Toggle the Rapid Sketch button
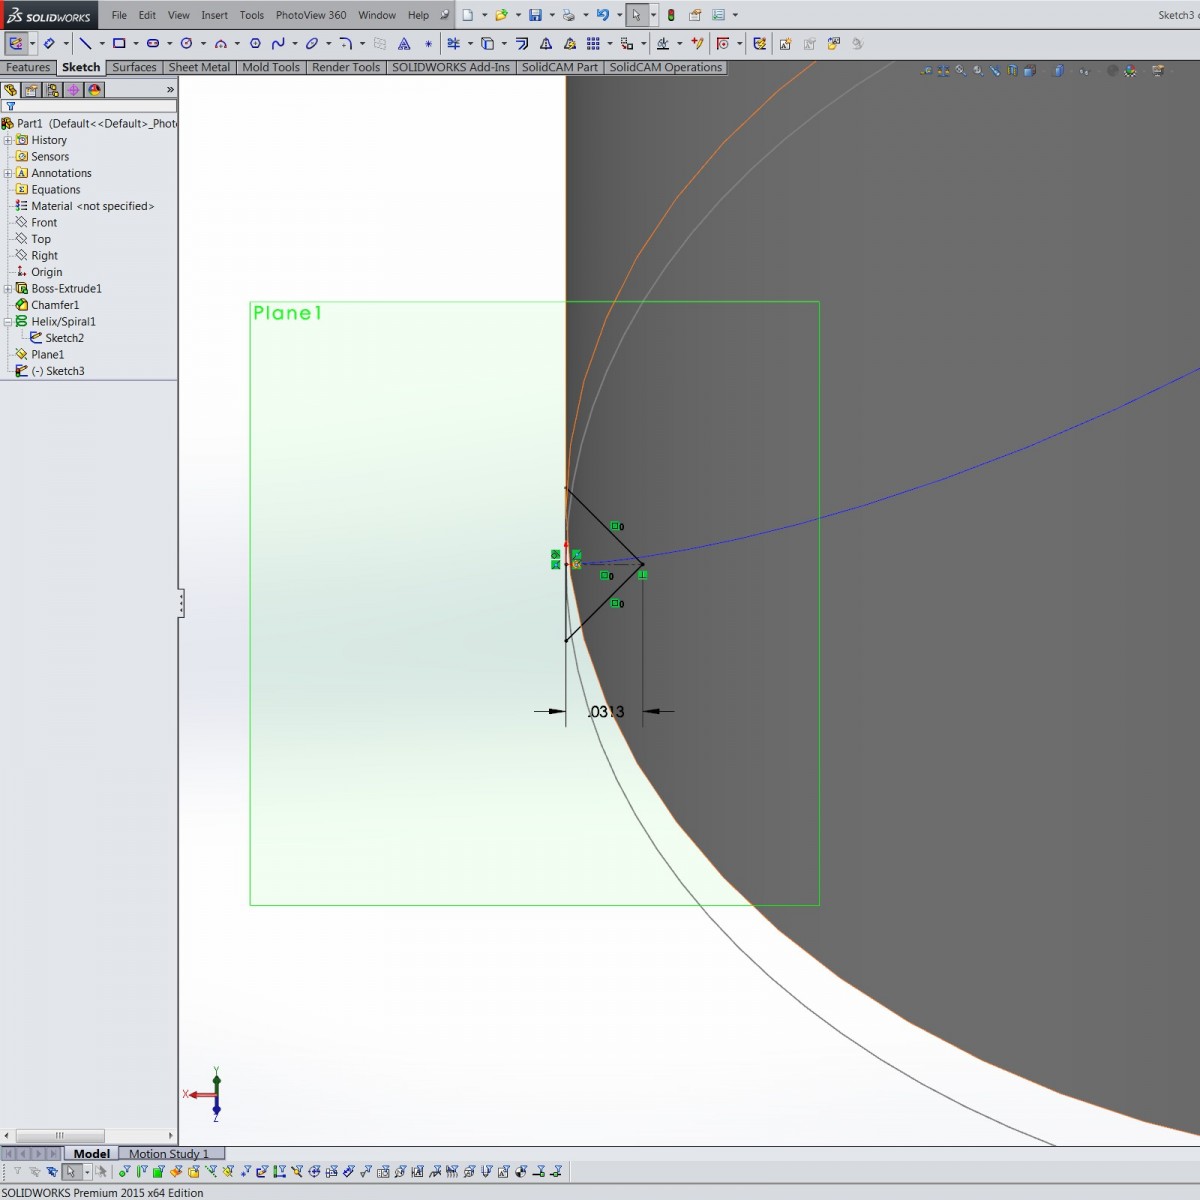Image resolution: width=1200 pixels, height=1200 pixels. [760, 43]
